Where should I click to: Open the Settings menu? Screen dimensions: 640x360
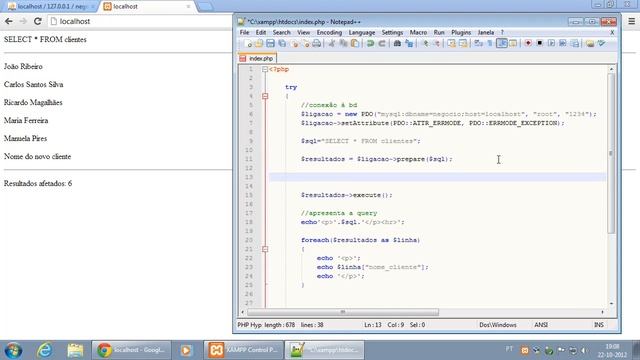pyautogui.click(x=392, y=32)
